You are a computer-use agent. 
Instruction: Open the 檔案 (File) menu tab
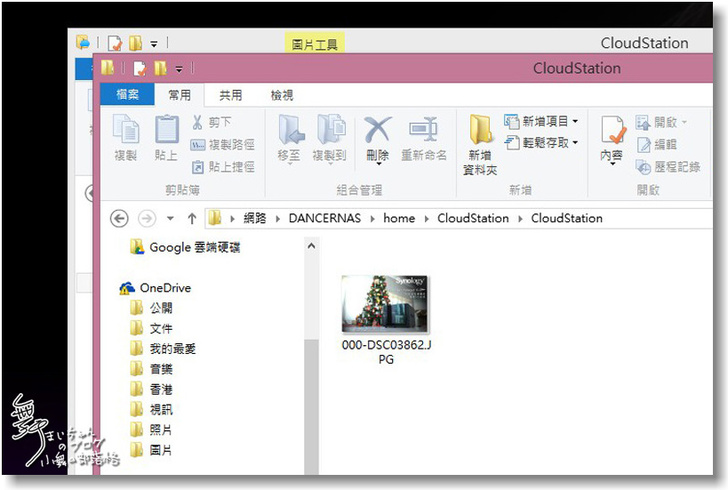pos(127,95)
